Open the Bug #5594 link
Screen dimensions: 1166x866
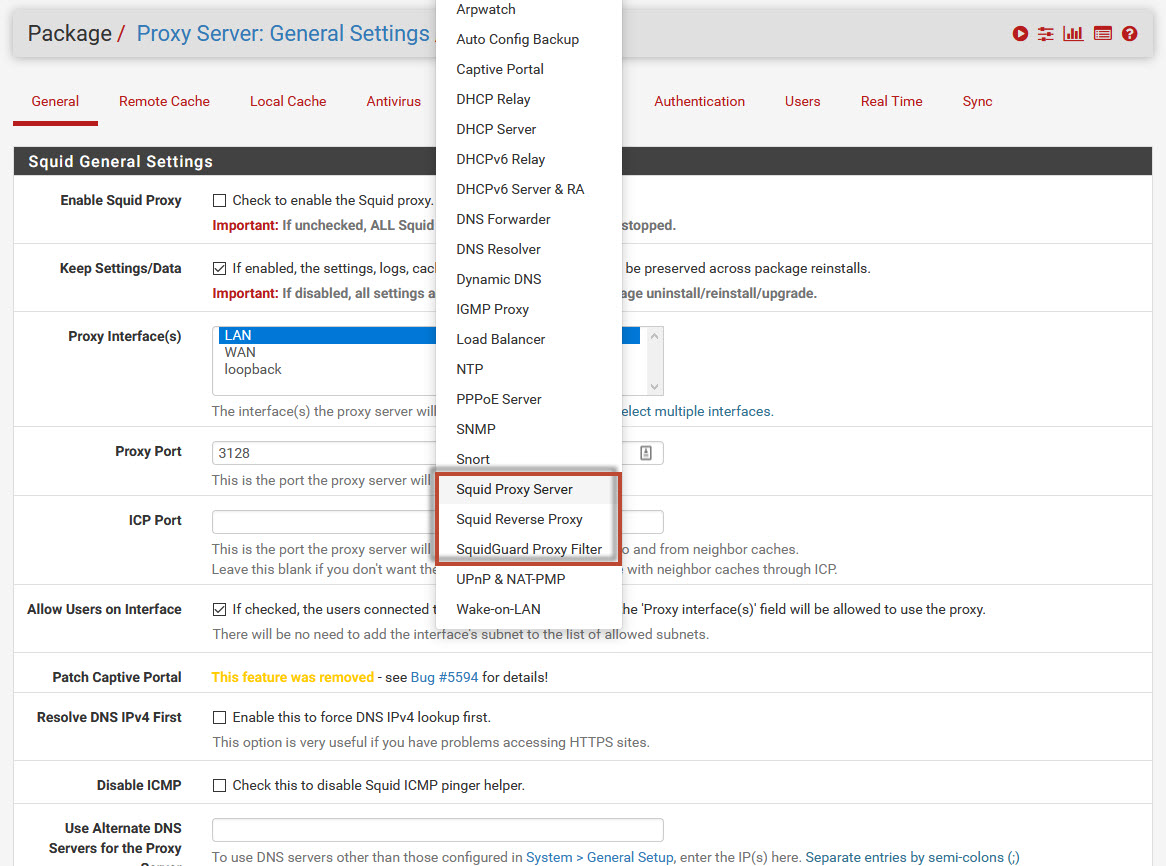click(445, 677)
